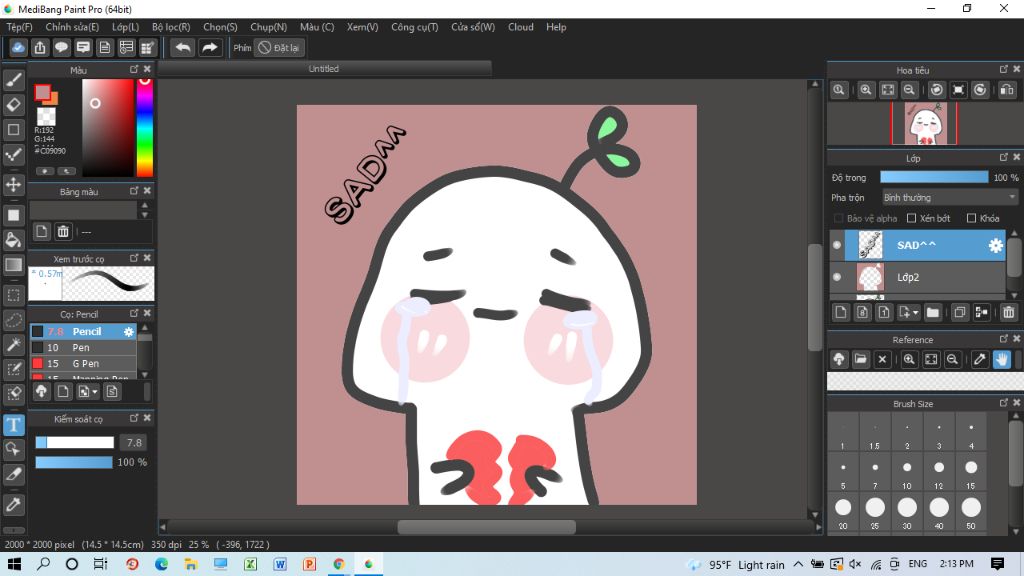This screenshot has width=1024, height=576.
Task: Select the Eraser tool
Action: [14, 104]
